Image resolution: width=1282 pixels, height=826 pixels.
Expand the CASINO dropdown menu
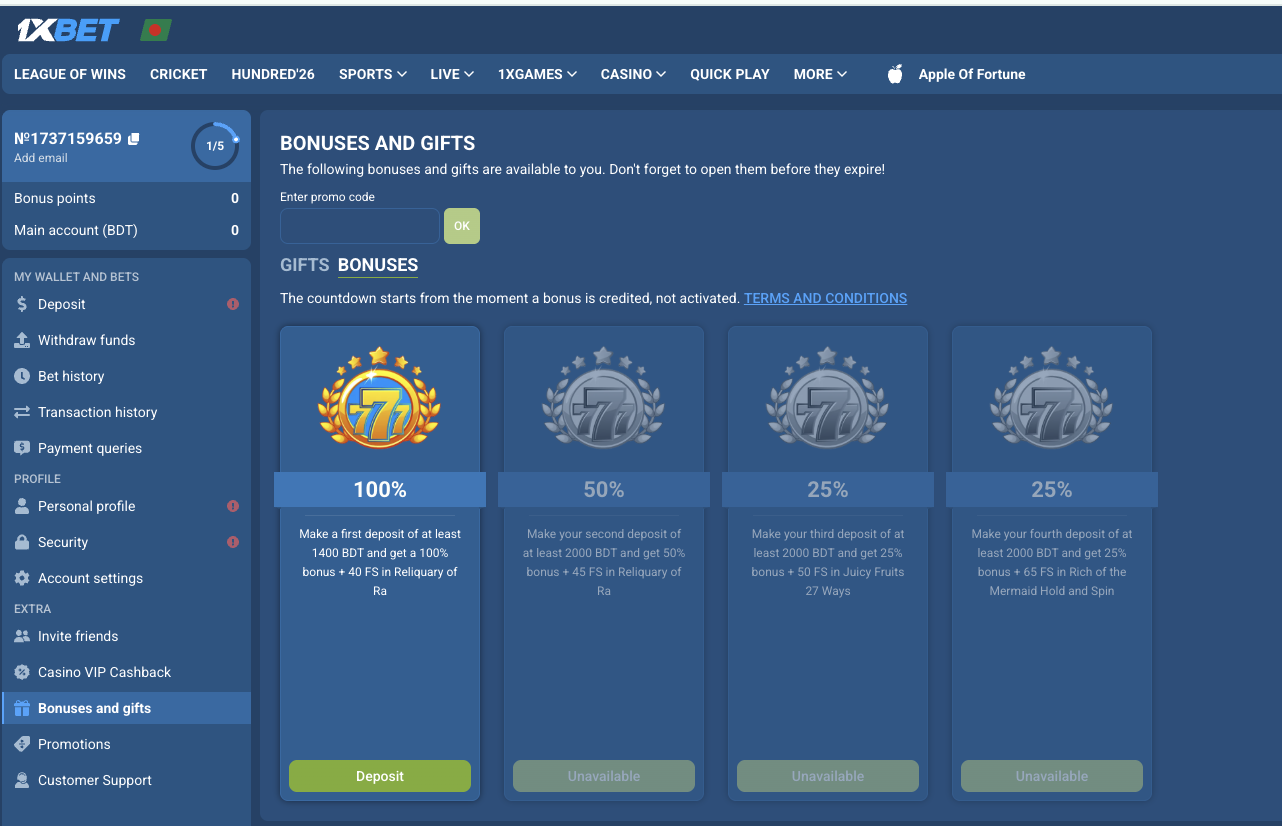point(633,74)
